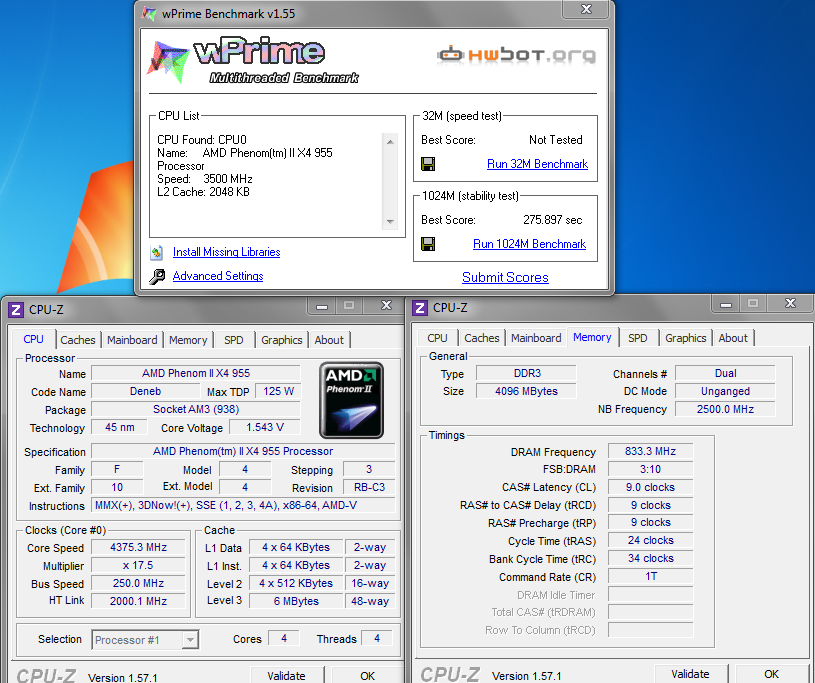Screen dimensions: 815x683
Task: Open the Advanced Settings link
Action: click(218, 276)
